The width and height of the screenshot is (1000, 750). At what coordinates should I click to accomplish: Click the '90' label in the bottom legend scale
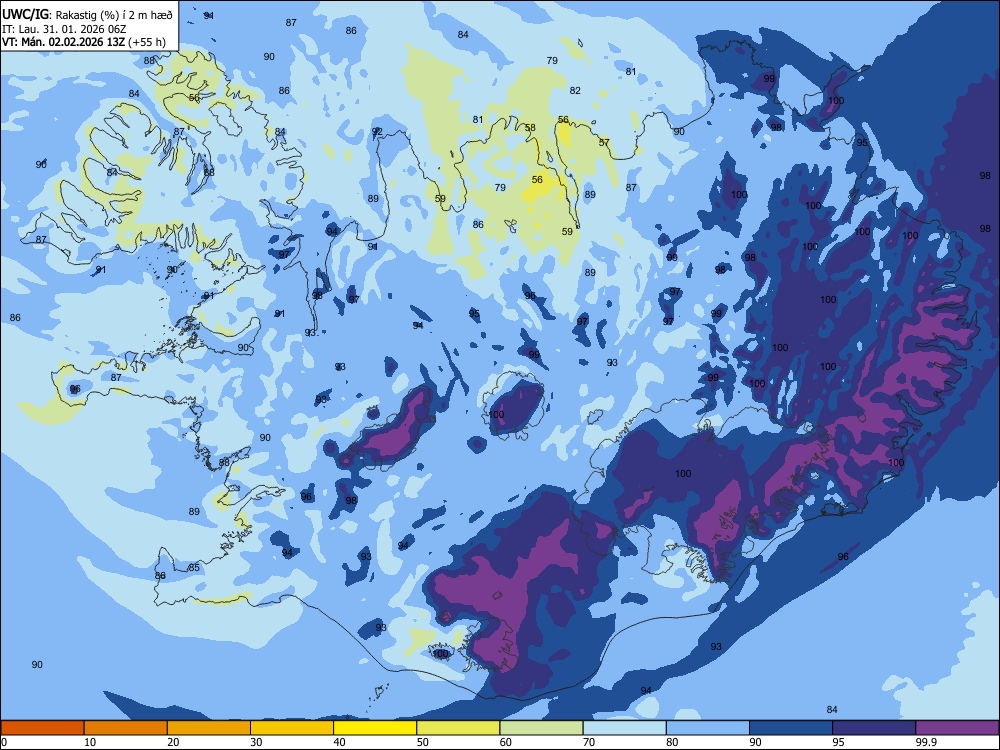tap(755, 742)
